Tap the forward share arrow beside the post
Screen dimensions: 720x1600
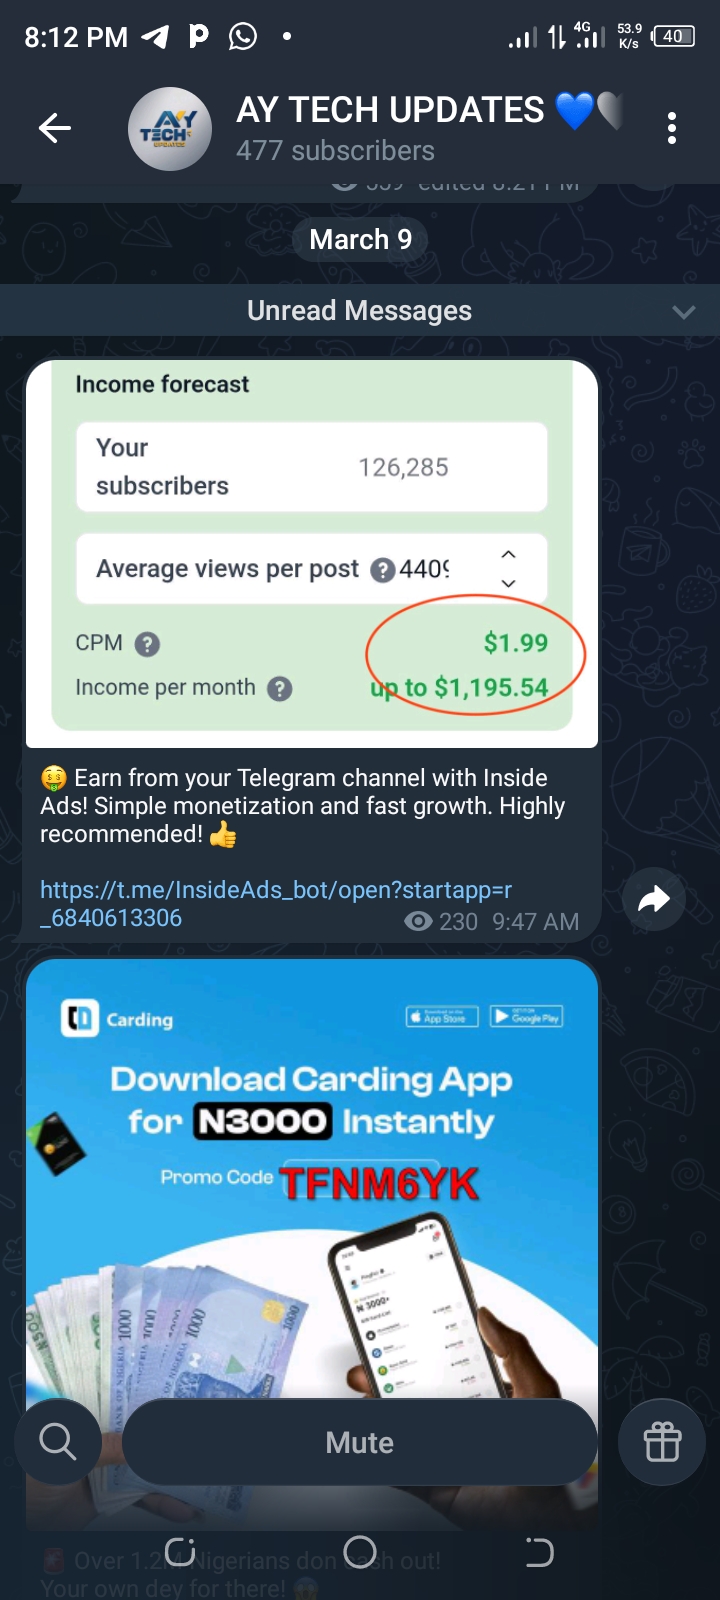(x=653, y=899)
